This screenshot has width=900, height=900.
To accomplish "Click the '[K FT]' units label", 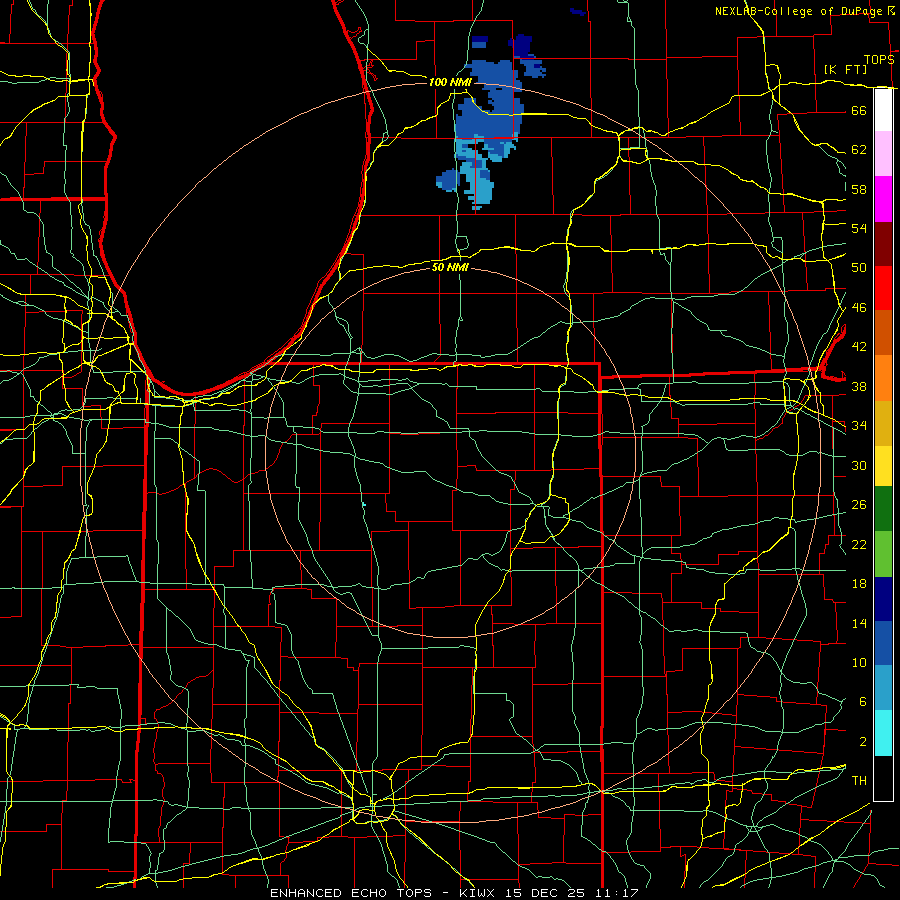I will [x=845, y=70].
